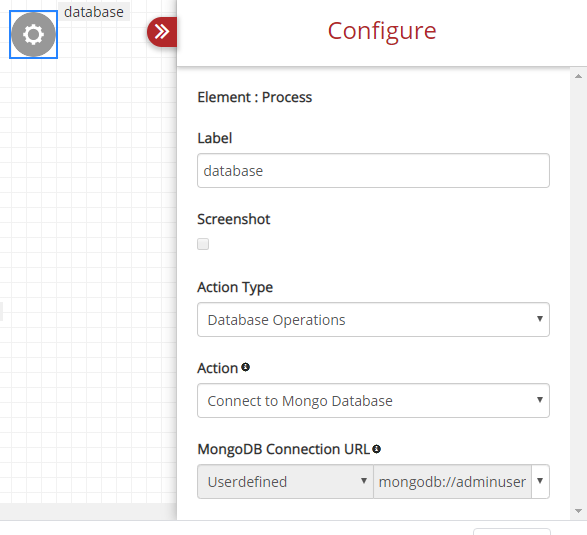
Task: Open the Userdefined source dropdown
Action: (285, 481)
